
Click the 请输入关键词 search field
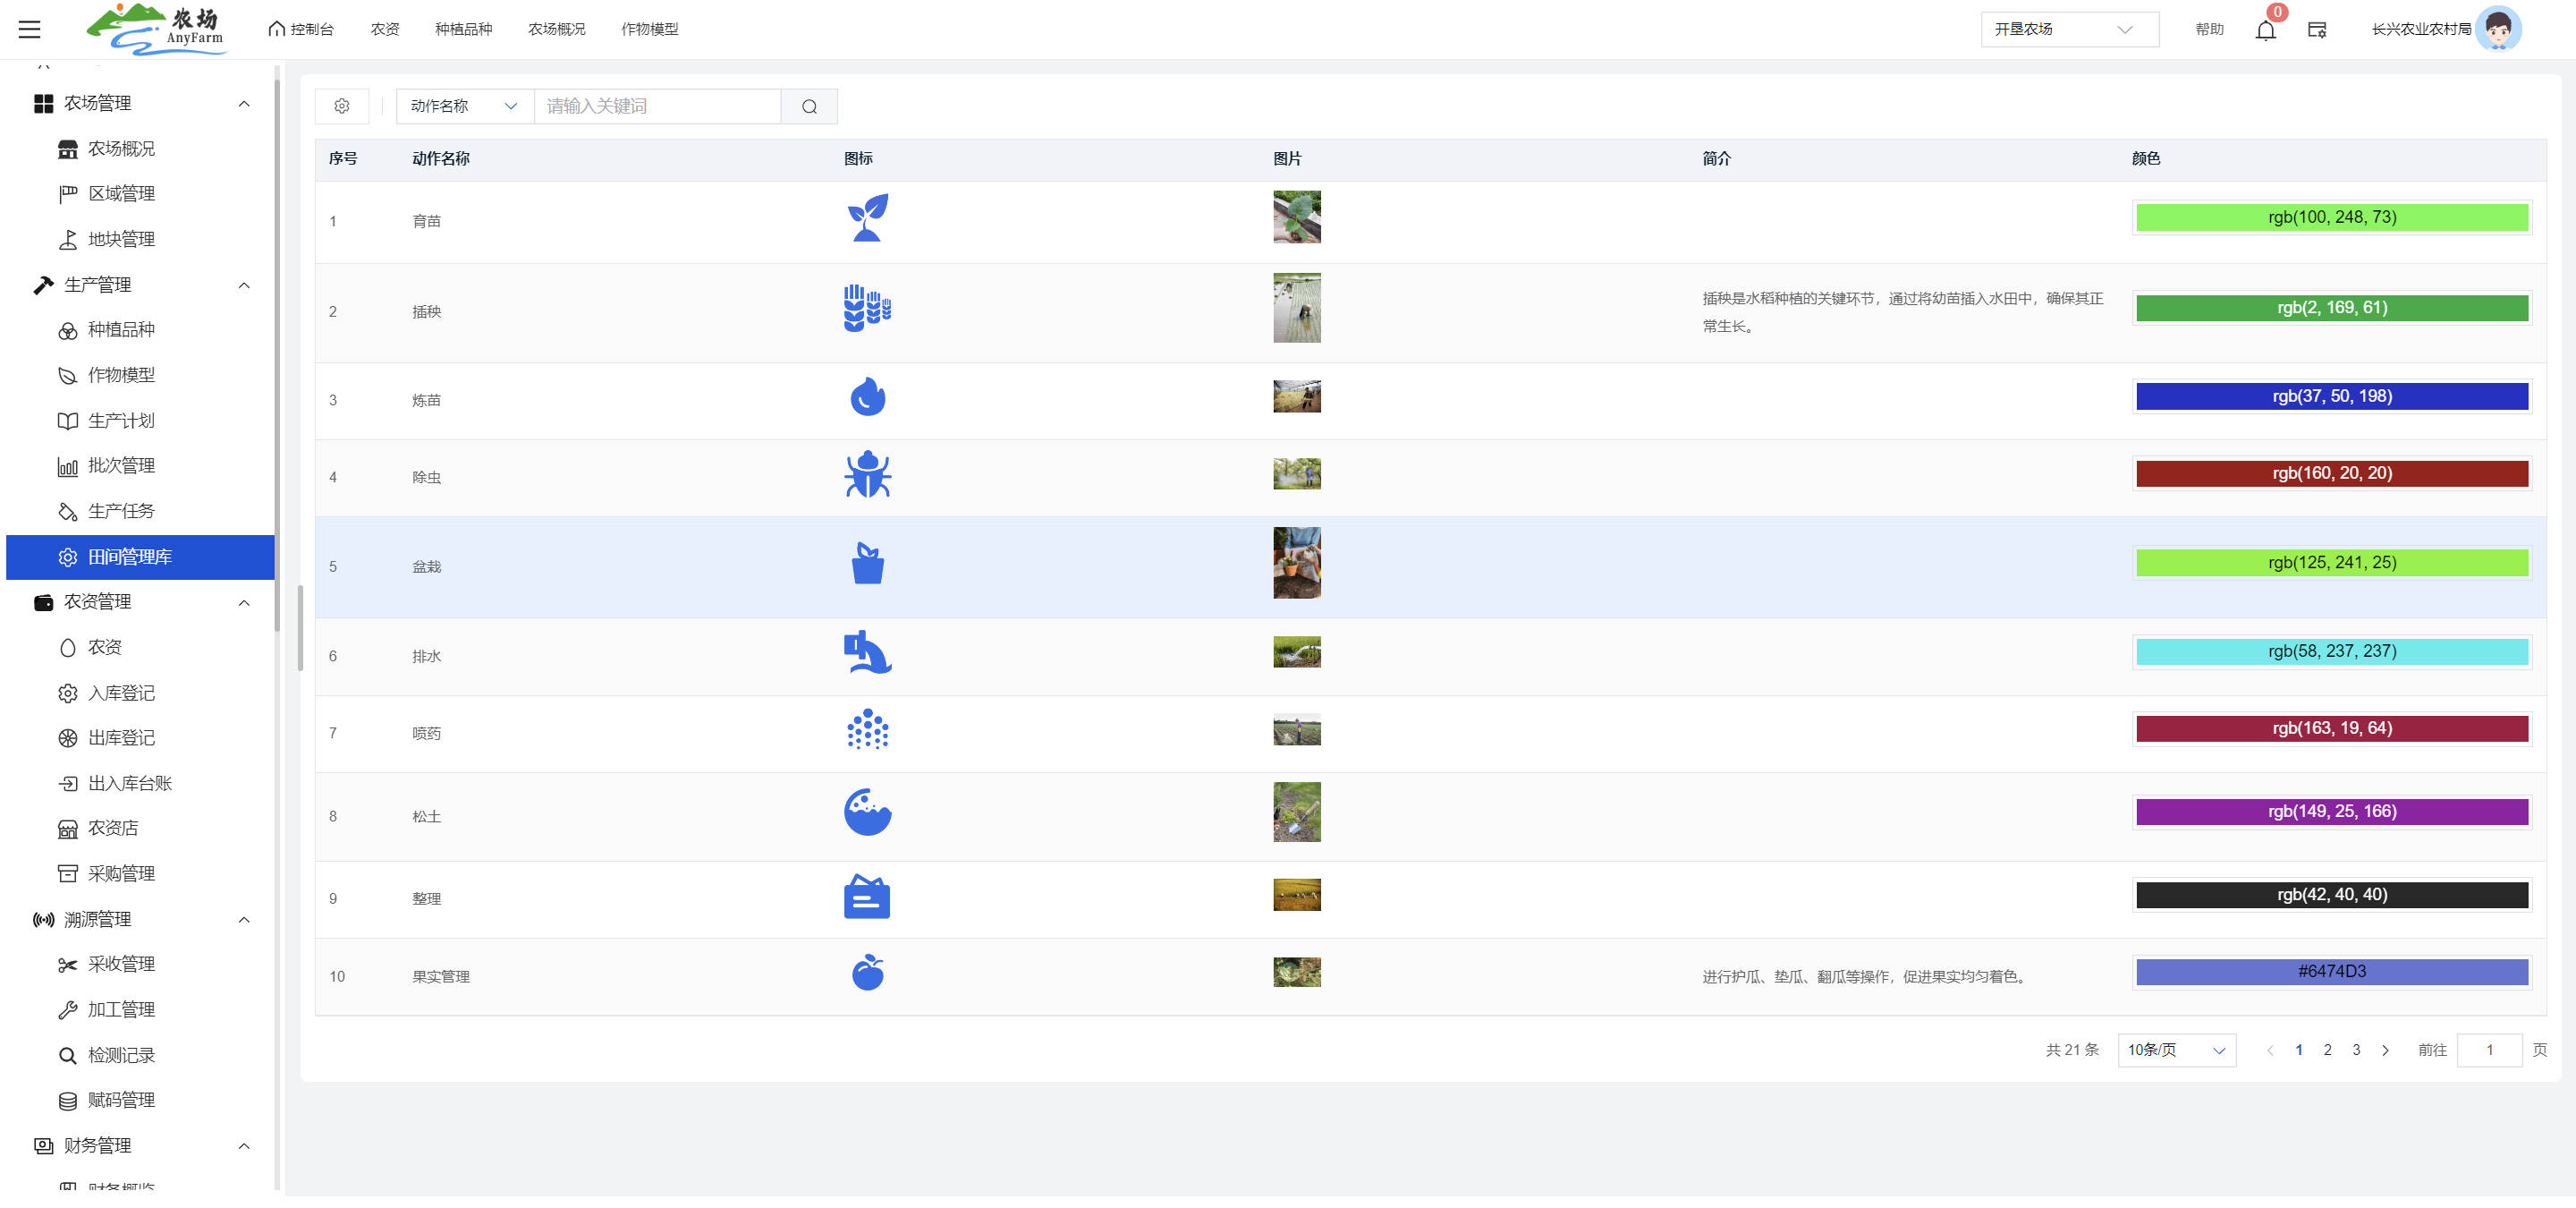tap(657, 106)
